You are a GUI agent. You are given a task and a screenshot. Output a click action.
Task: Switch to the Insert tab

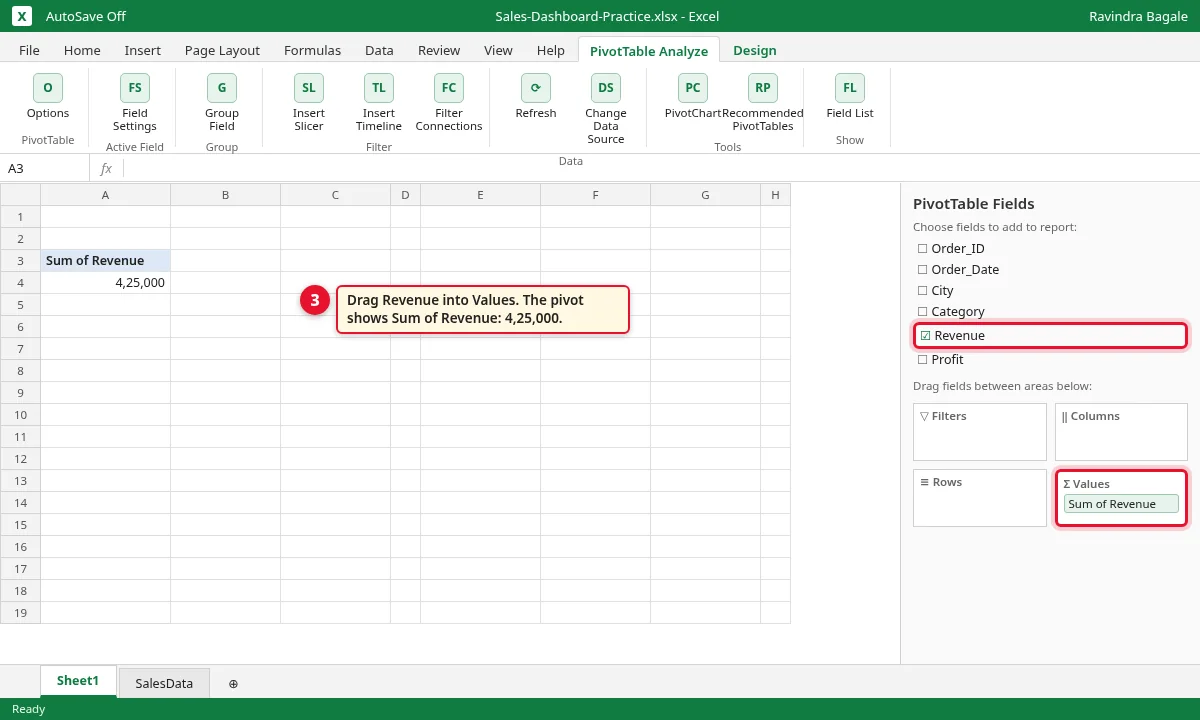point(143,50)
